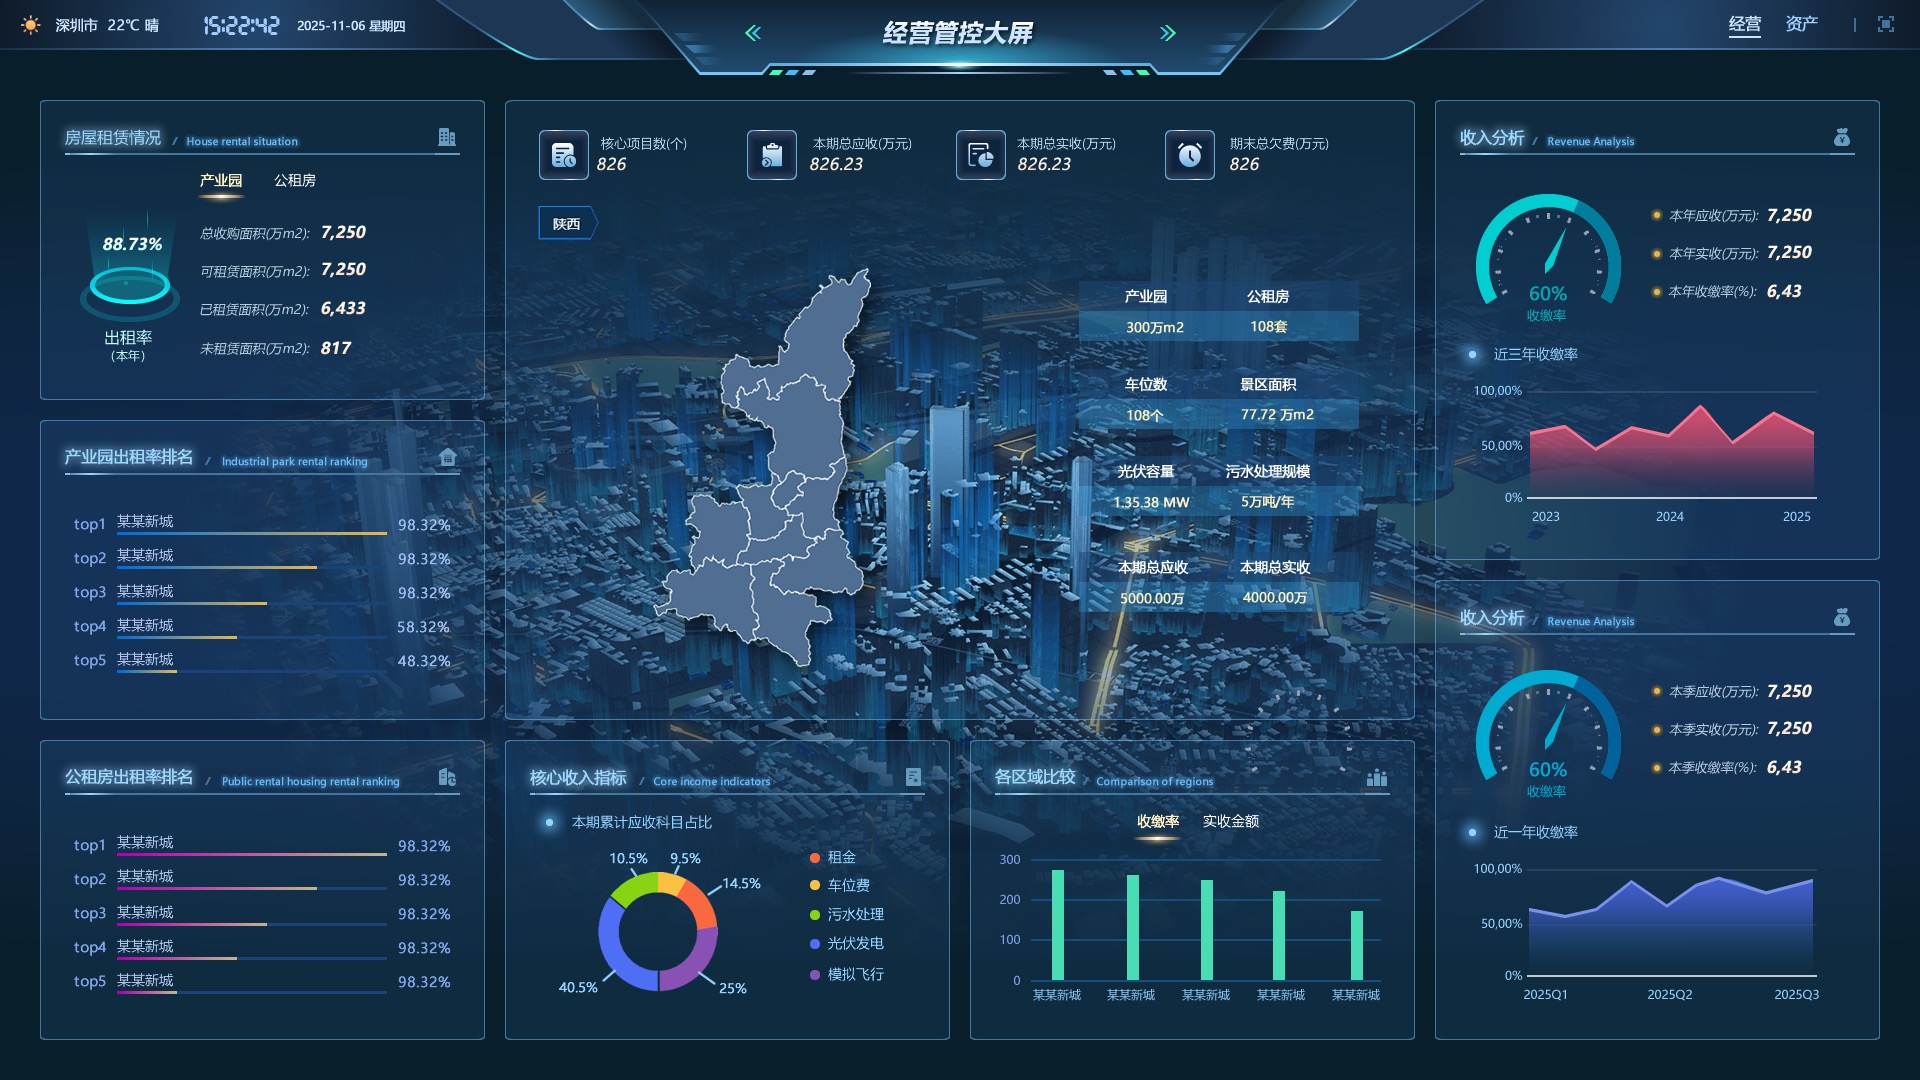Switch to the 实收金额 tab in regions chart

tap(1230, 822)
